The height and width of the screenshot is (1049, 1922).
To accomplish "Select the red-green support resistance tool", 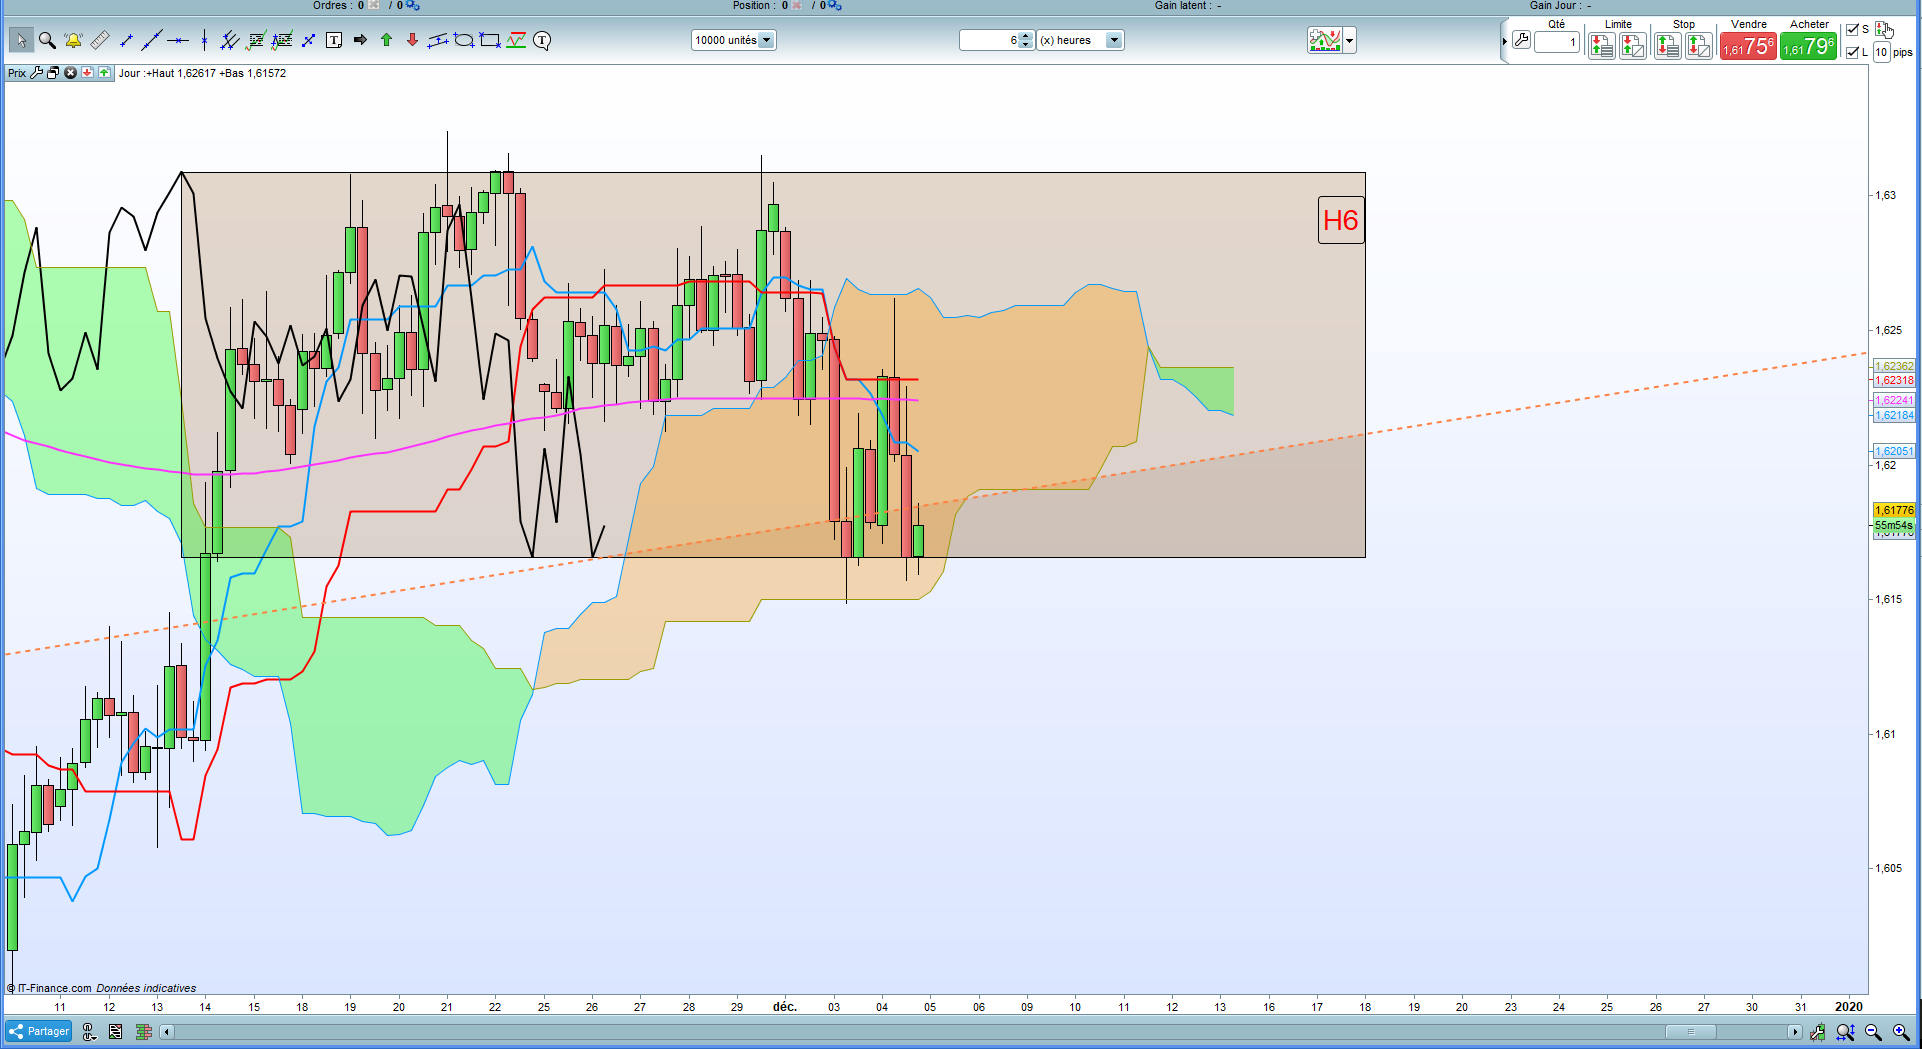I will click(516, 40).
